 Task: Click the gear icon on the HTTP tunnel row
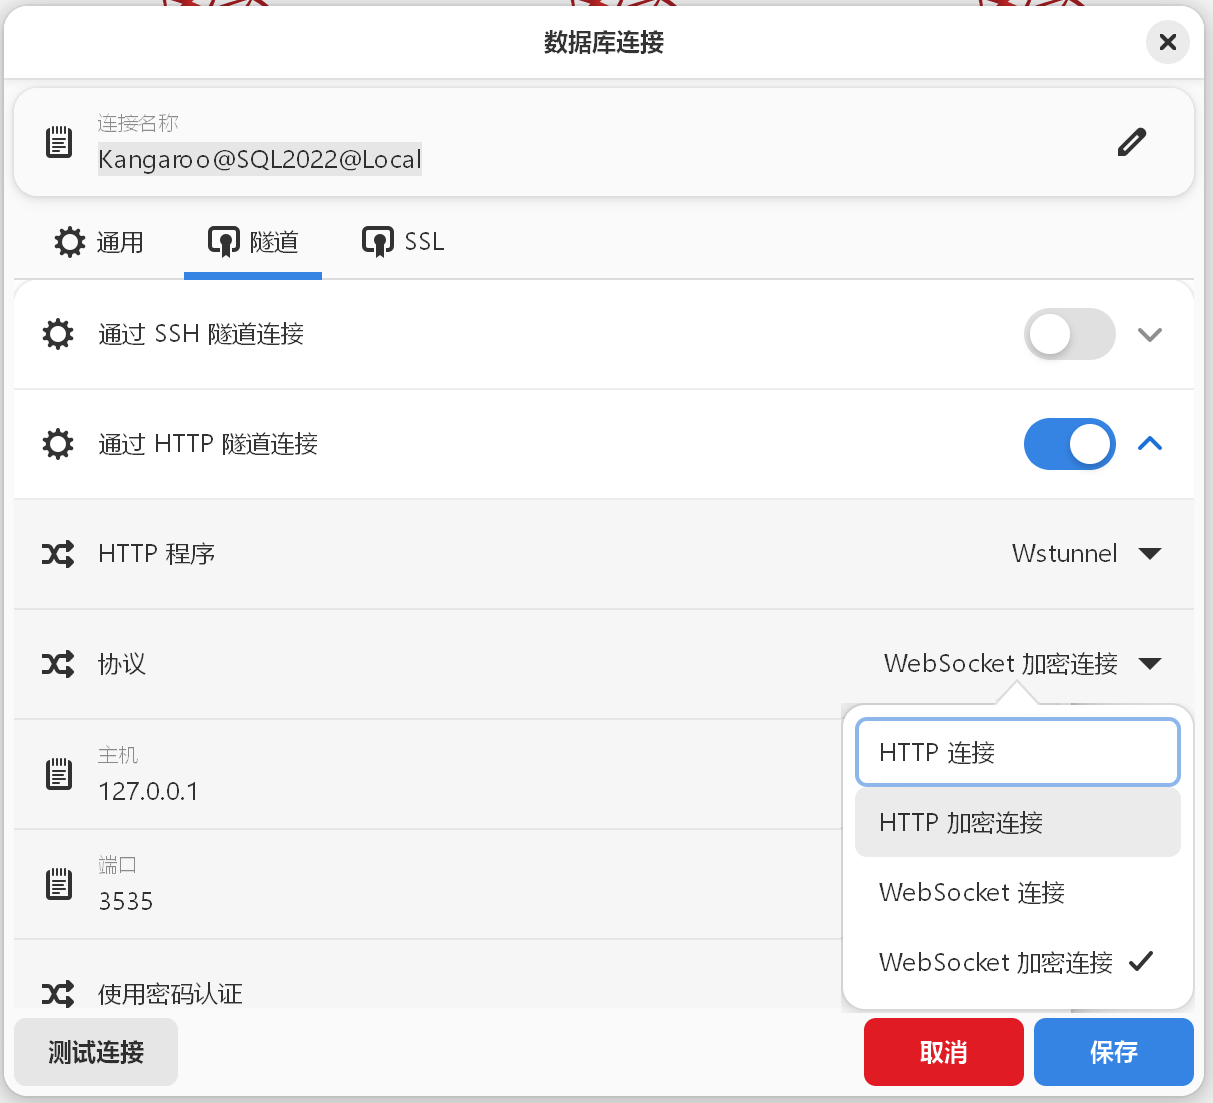click(x=57, y=444)
